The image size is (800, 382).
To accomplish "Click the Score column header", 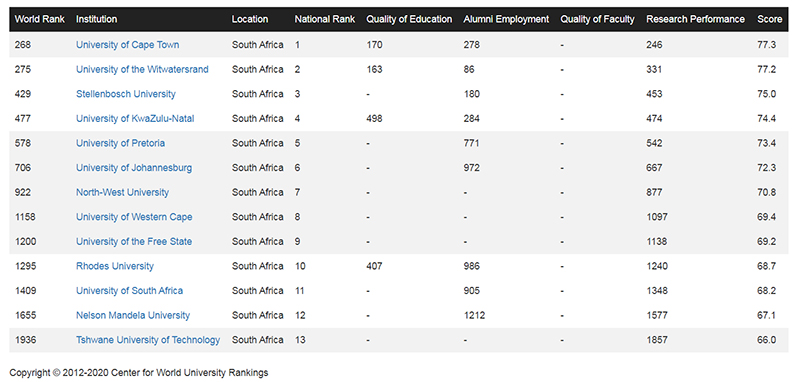I will tap(769, 19).
